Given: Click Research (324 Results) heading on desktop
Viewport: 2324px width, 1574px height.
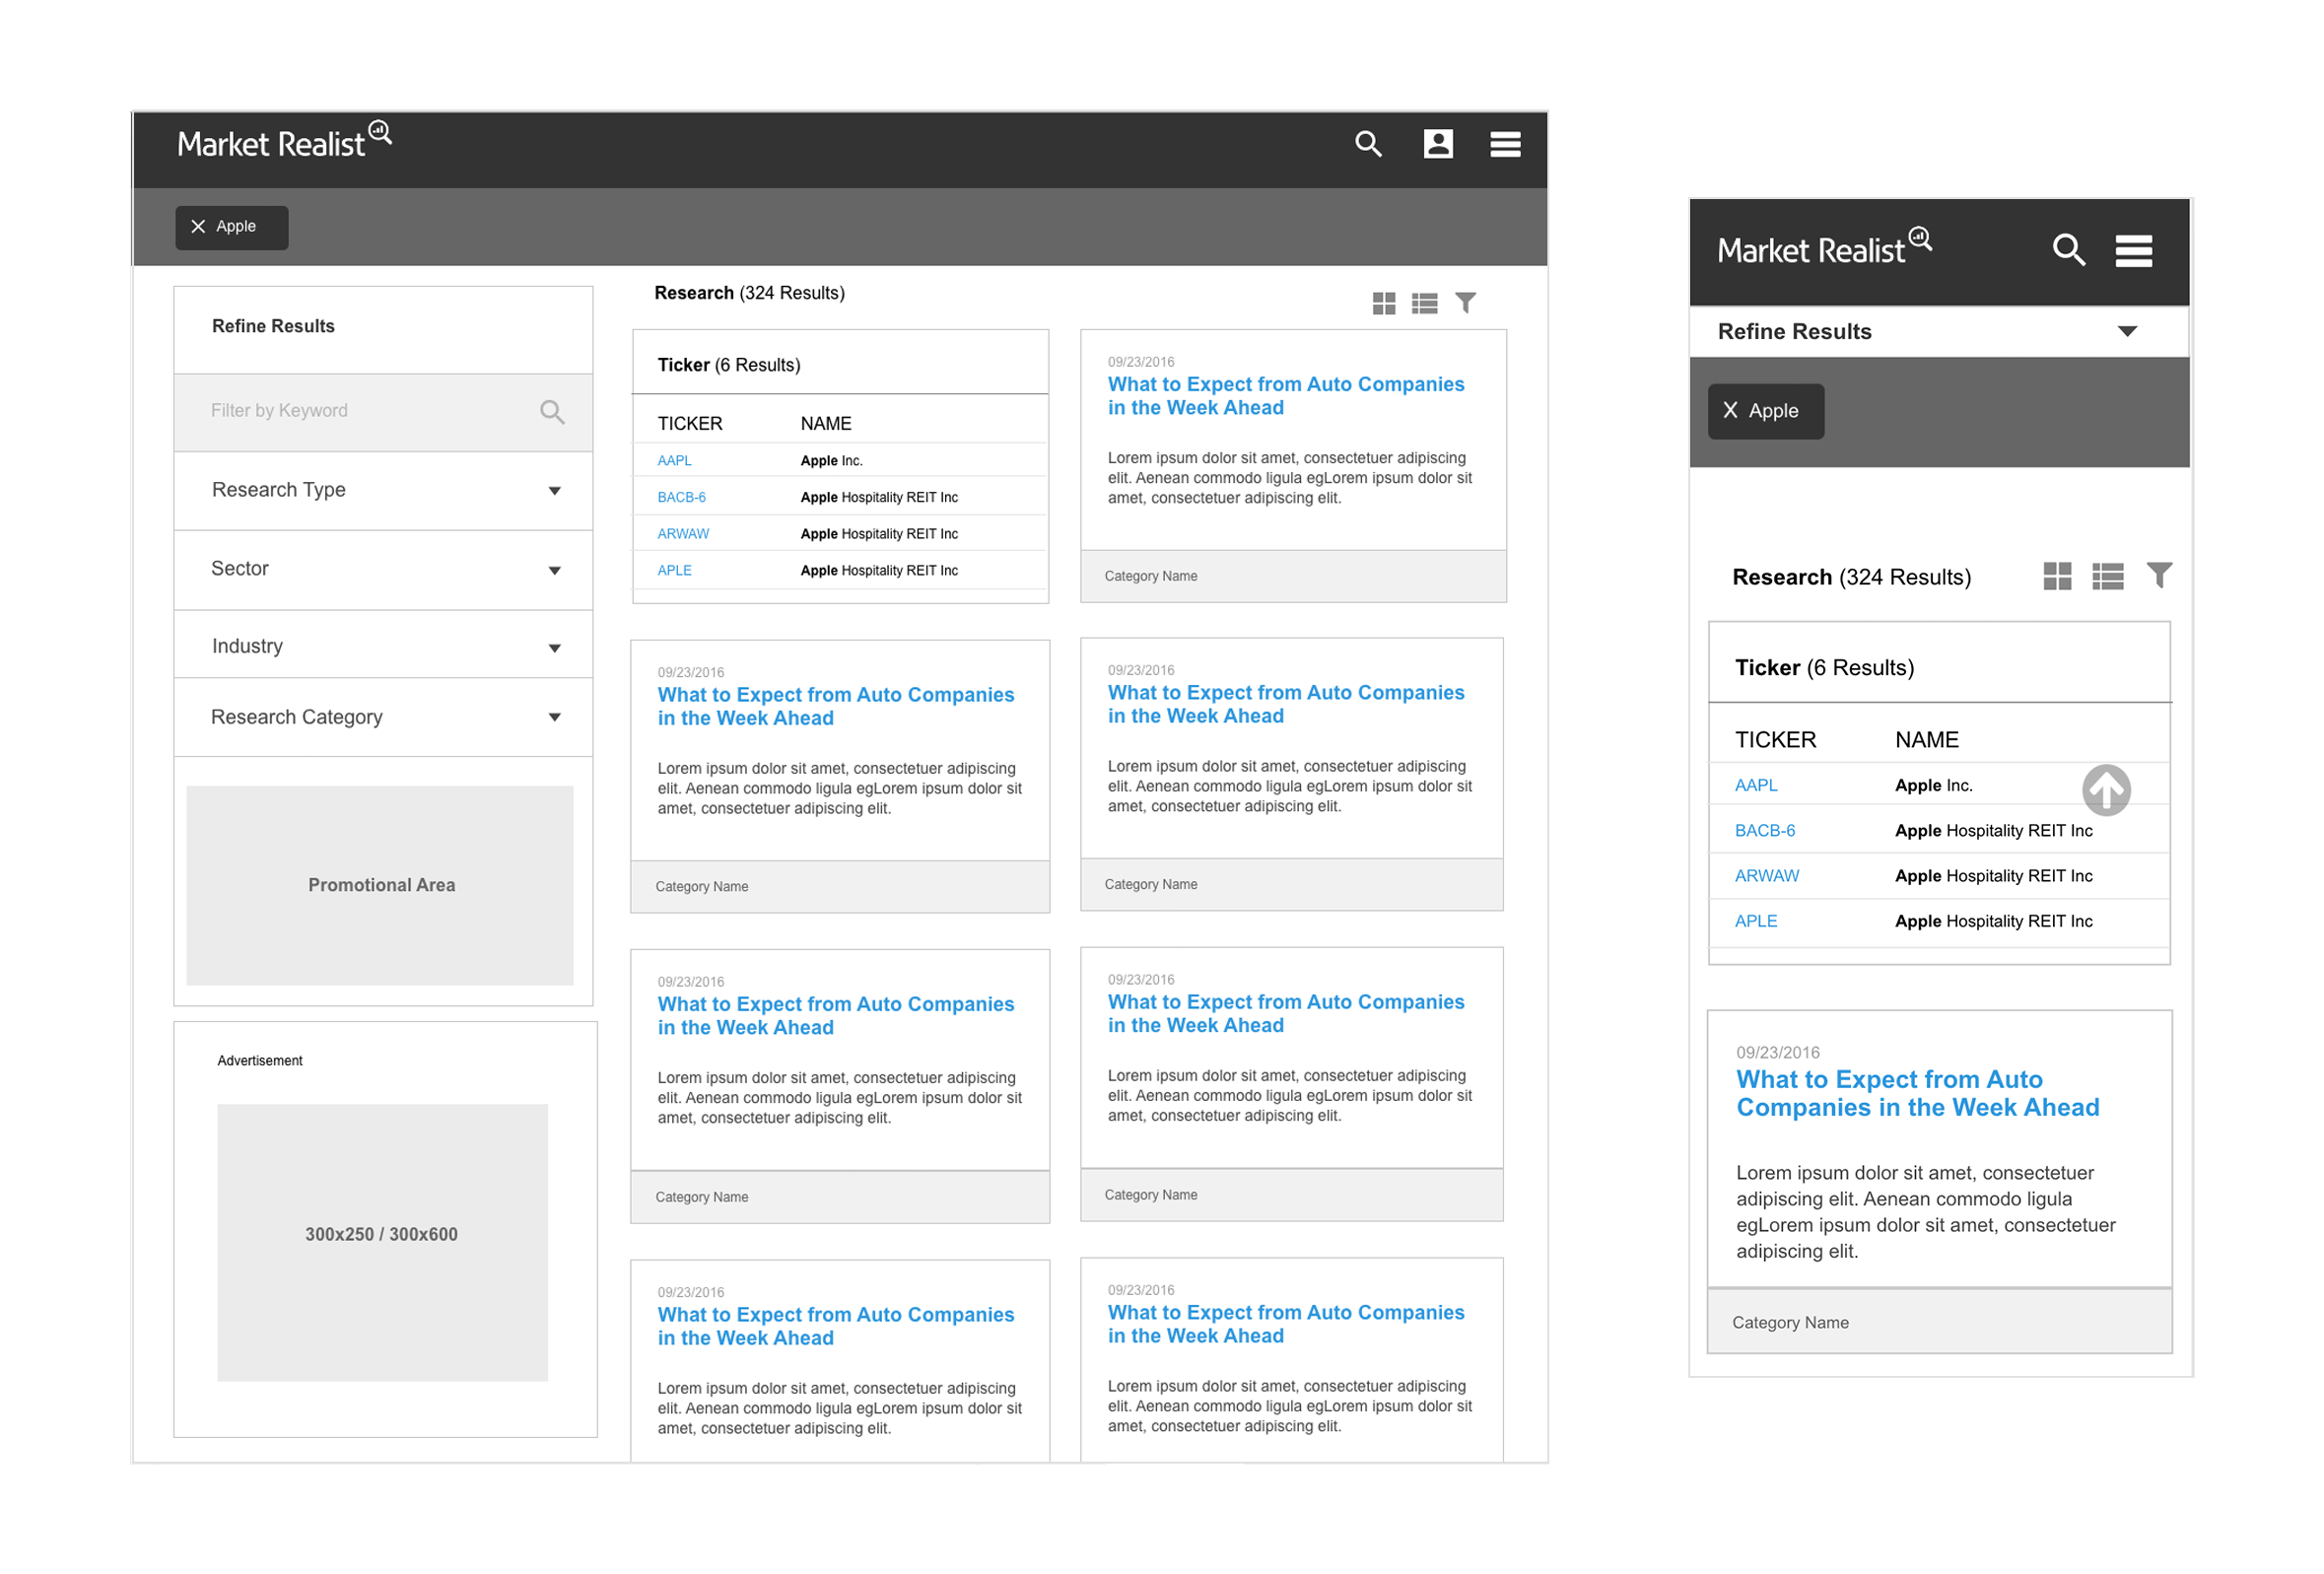Looking at the screenshot, I should 749,293.
